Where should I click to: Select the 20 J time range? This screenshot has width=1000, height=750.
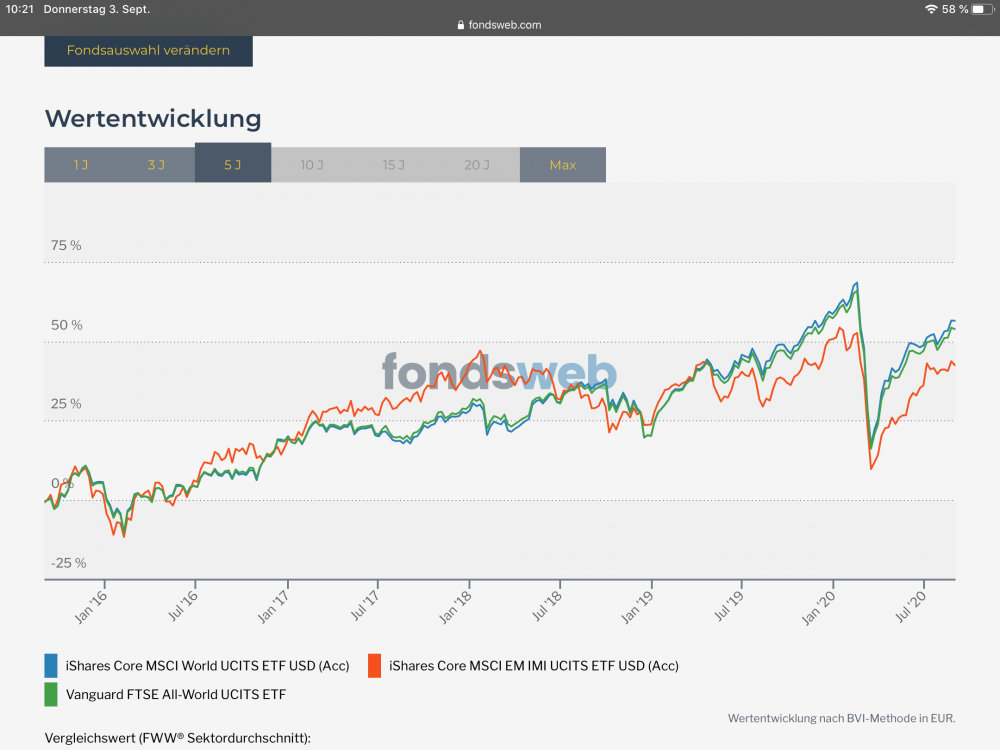477,165
